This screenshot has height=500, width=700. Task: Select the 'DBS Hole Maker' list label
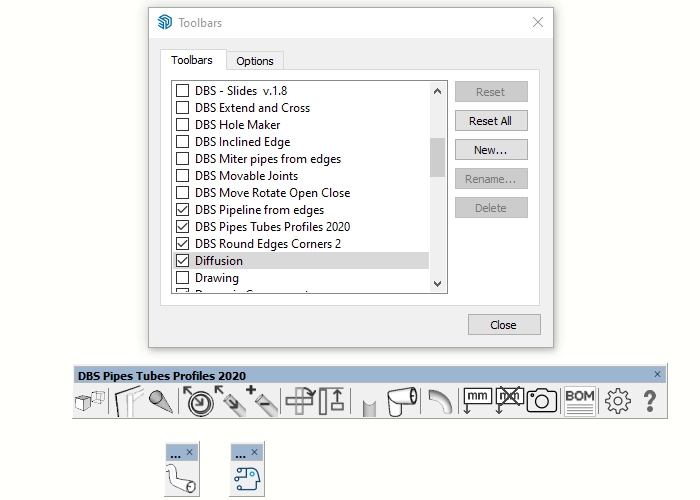point(238,125)
